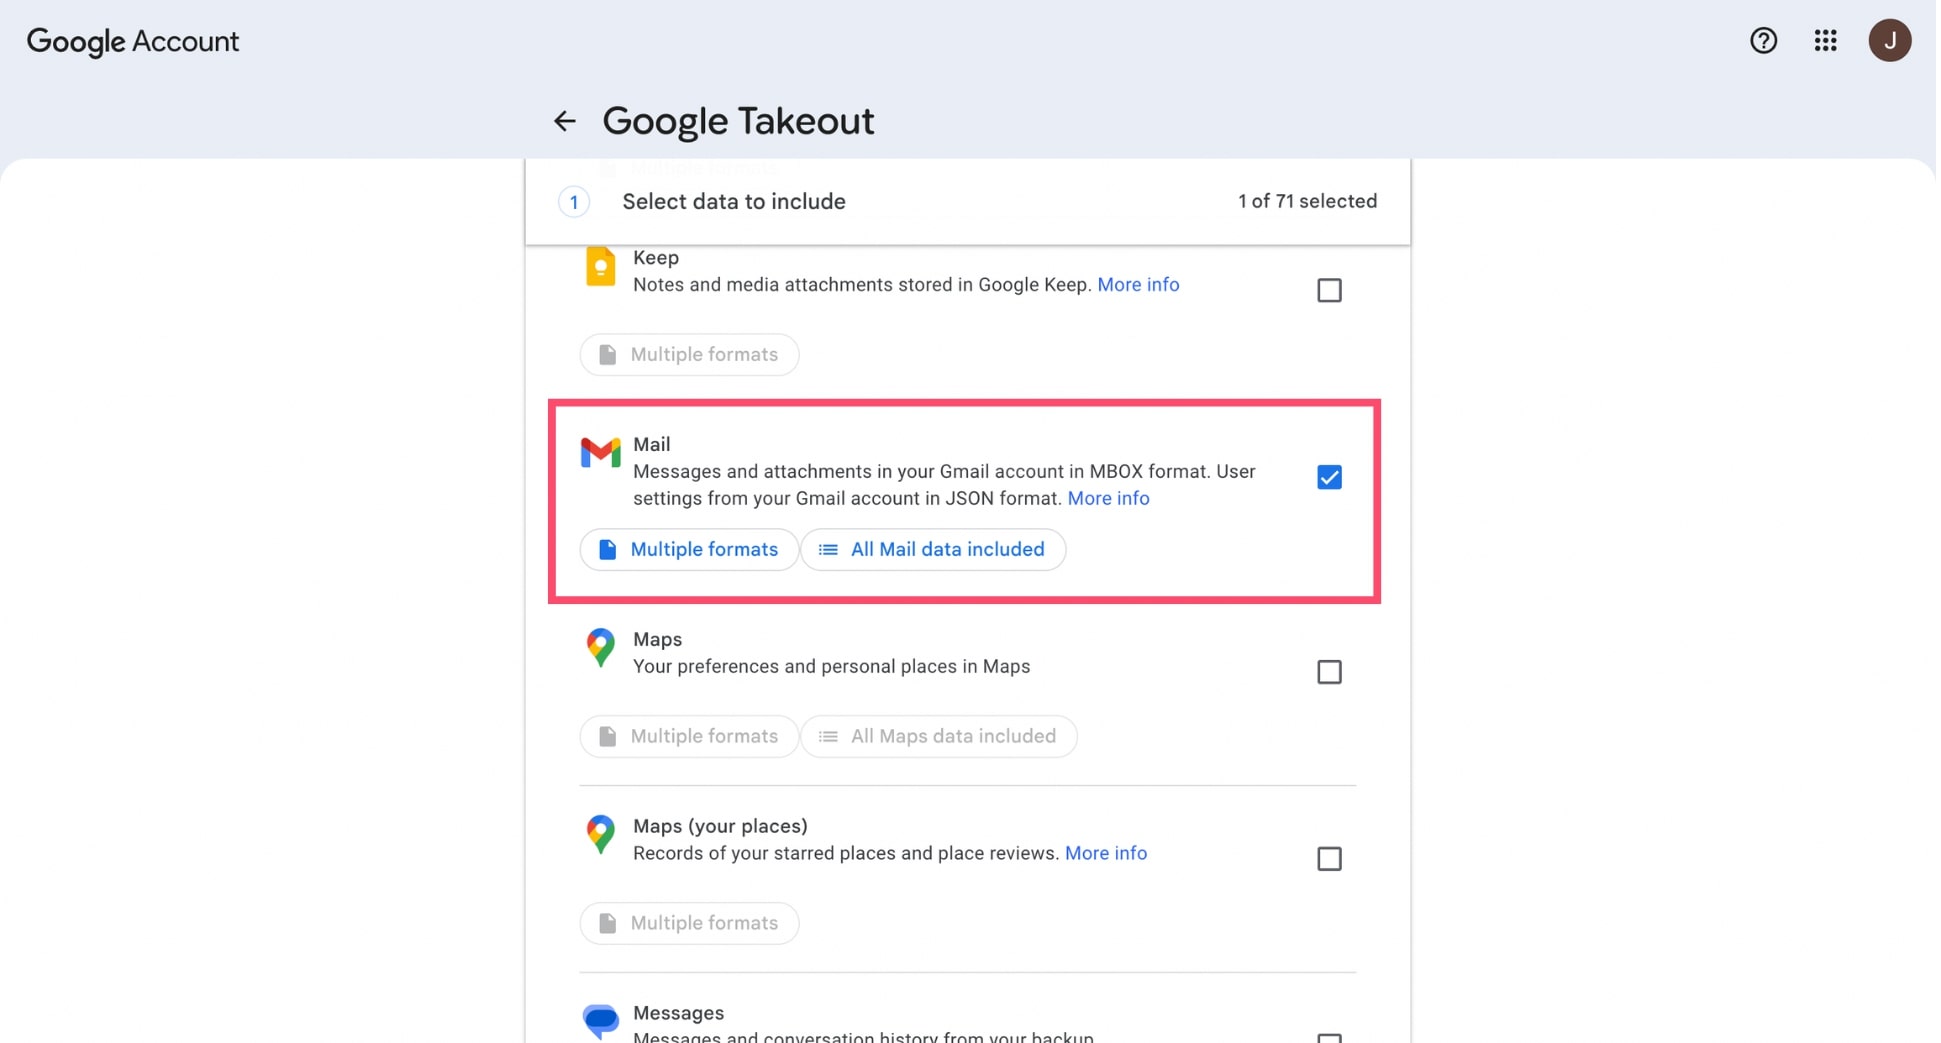Open All Maps data included selector

(x=938, y=736)
